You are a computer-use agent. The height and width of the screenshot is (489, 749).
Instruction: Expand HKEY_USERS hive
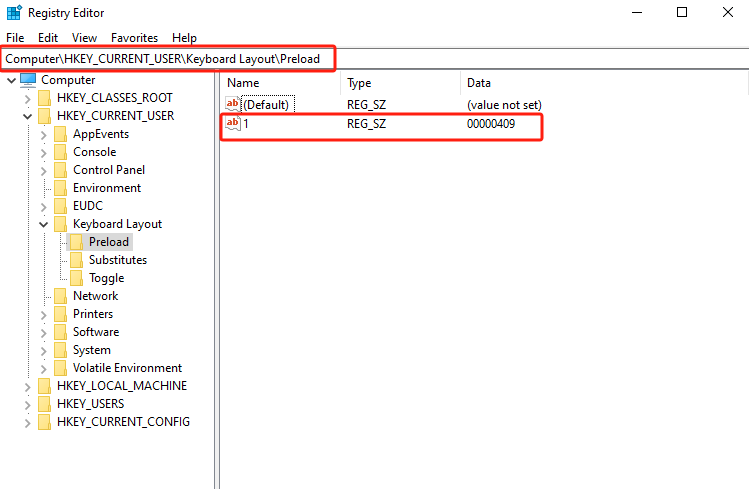coord(28,405)
